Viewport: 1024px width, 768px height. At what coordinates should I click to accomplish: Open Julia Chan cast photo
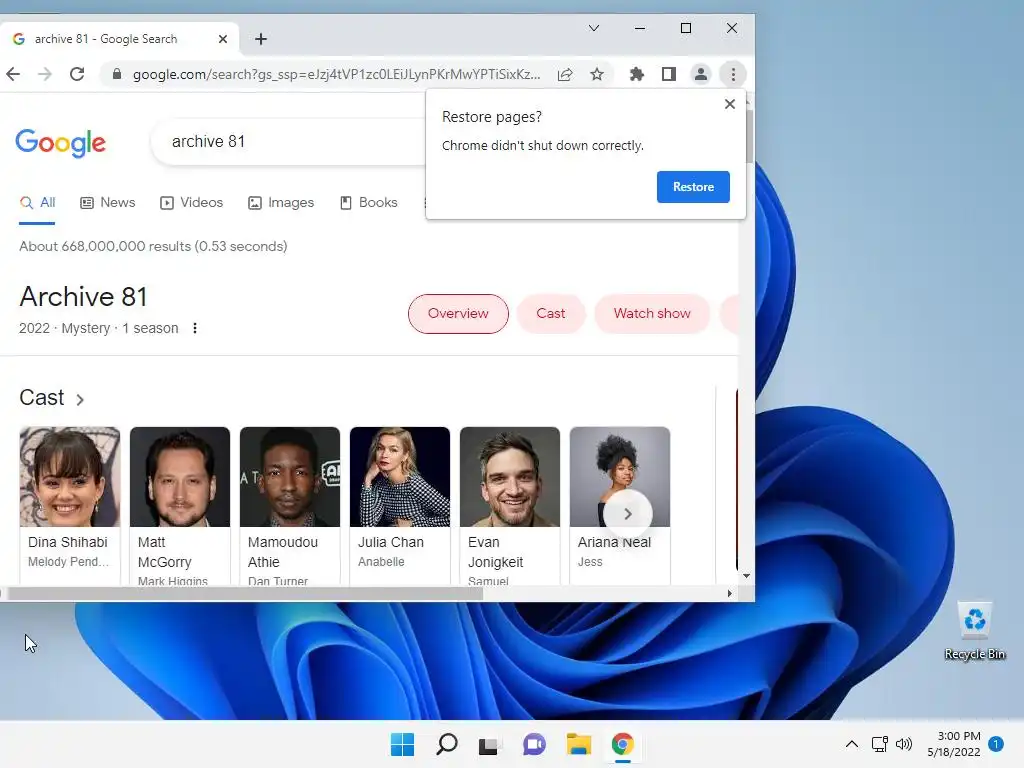click(400, 477)
